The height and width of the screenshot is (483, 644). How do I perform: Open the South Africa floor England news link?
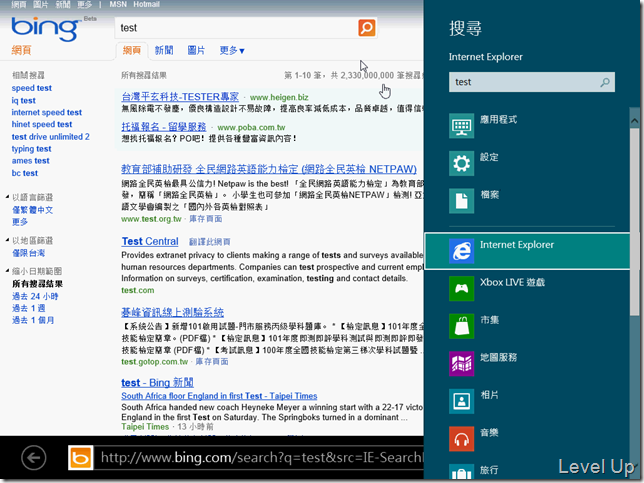(219, 396)
